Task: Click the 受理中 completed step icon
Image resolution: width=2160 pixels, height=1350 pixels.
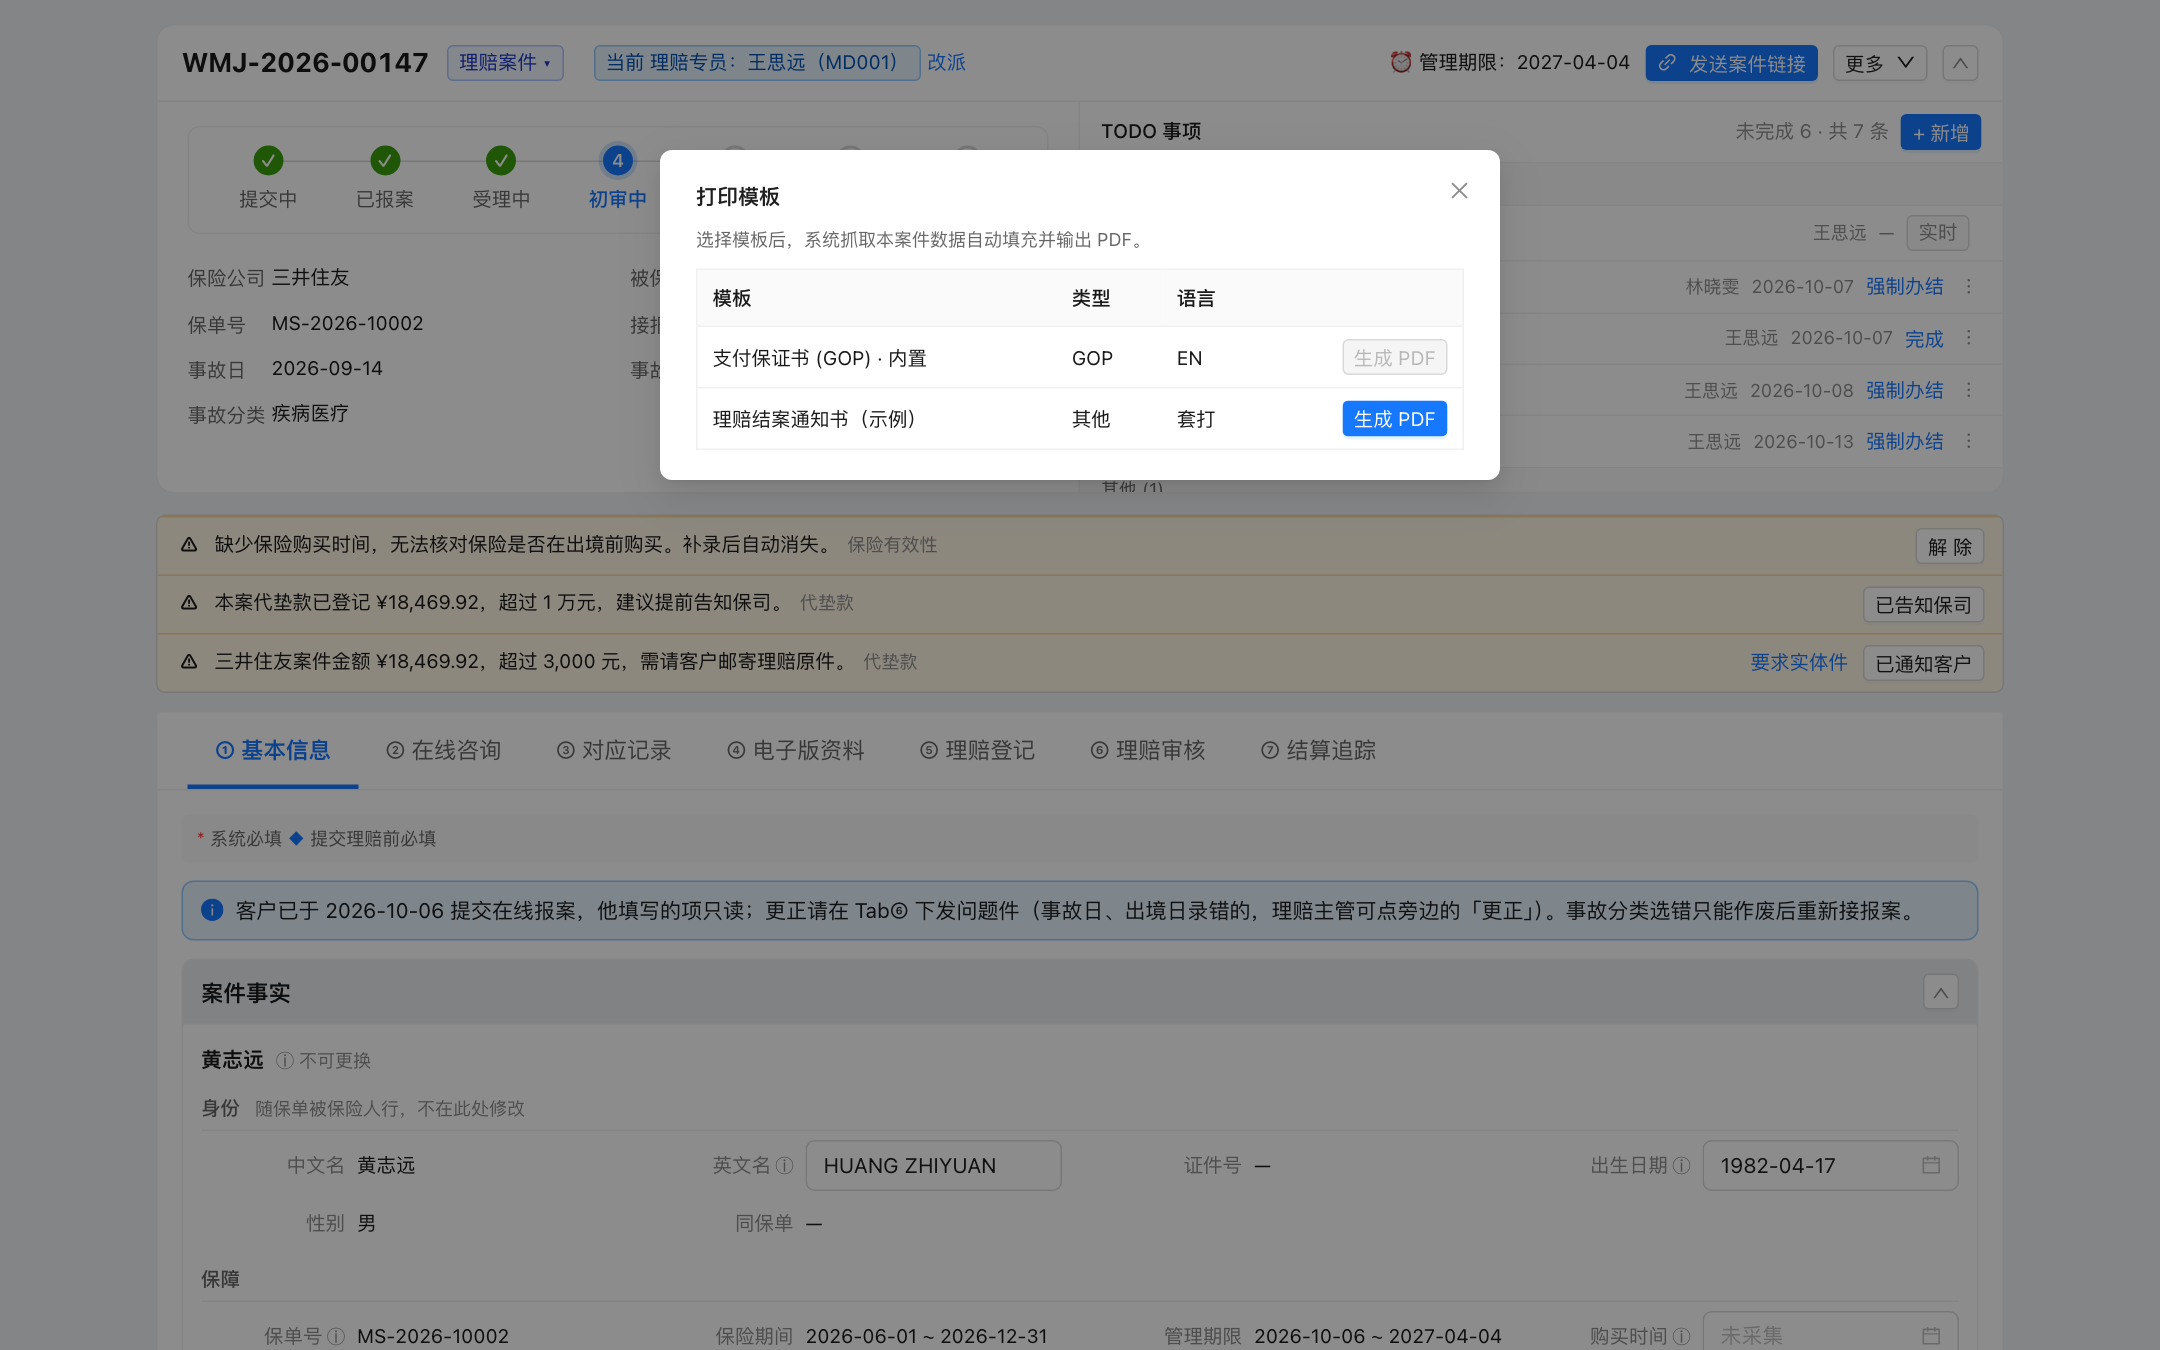Action: point(501,160)
